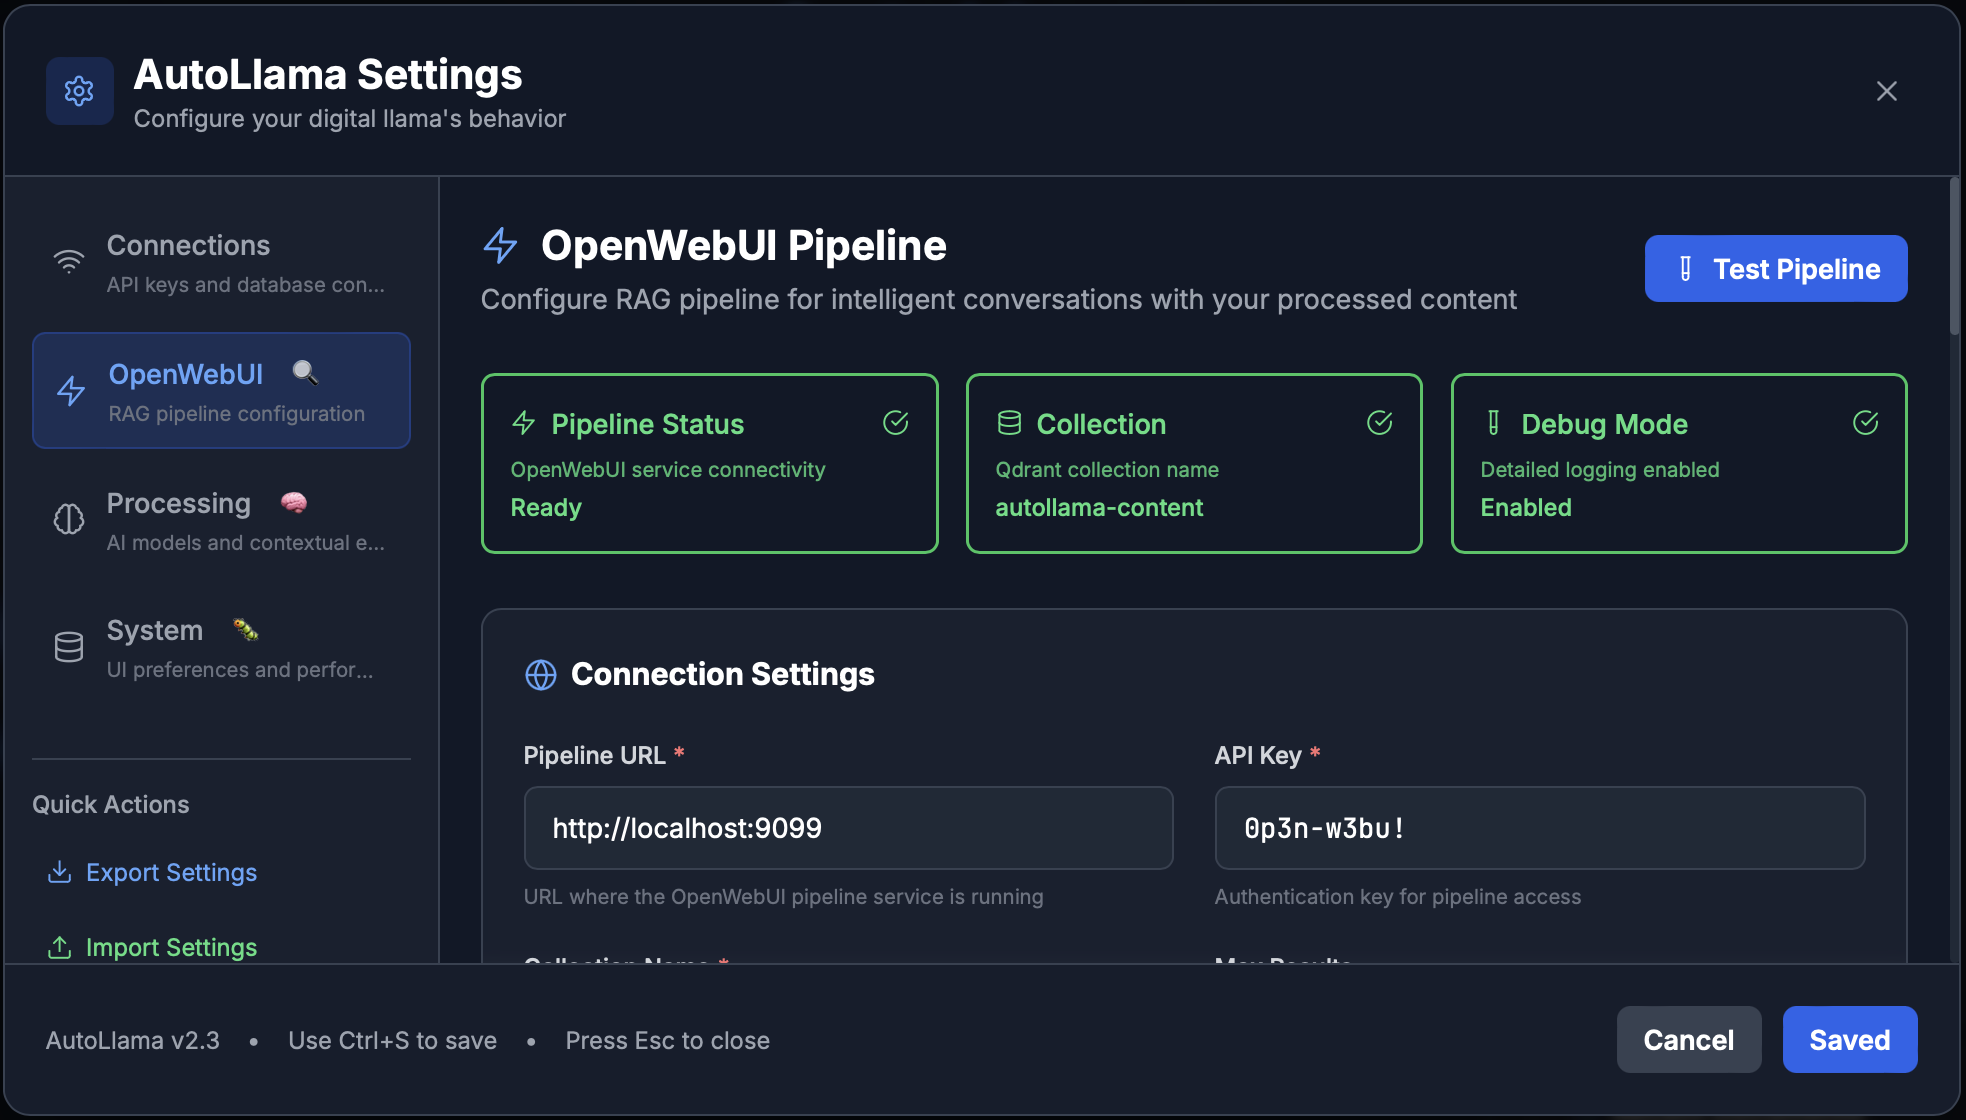Image resolution: width=1966 pixels, height=1120 pixels.
Task: Close the AutoLlama Settings dialog
Action: [1886, 91]
